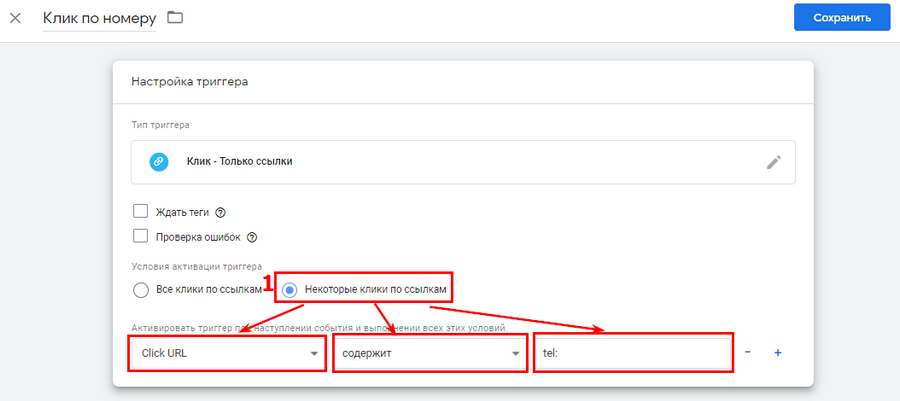900x401 pixels.
Task: Expand the содержит operator dropdown
Action: pos(429,354)
